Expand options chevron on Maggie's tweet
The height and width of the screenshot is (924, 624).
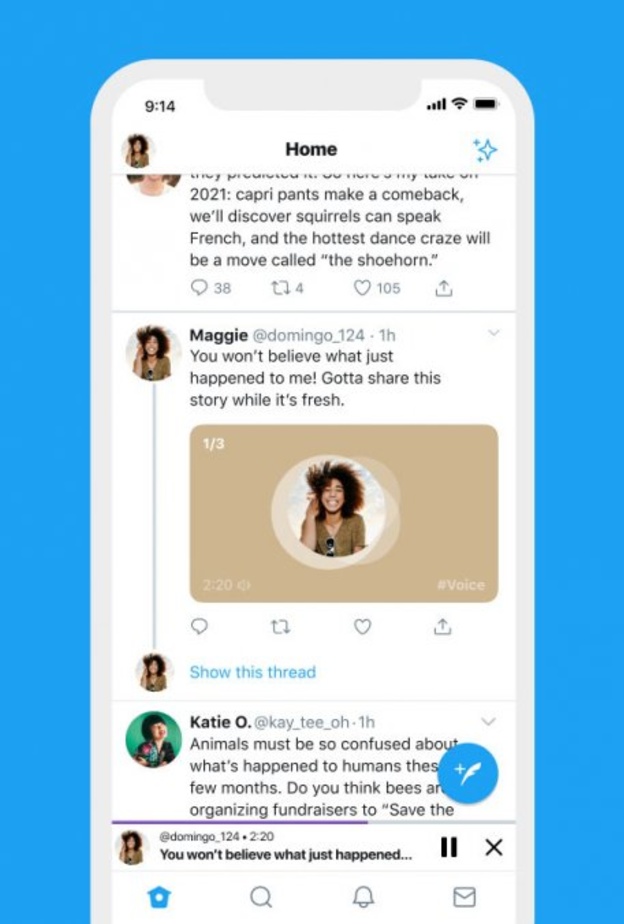493,333
